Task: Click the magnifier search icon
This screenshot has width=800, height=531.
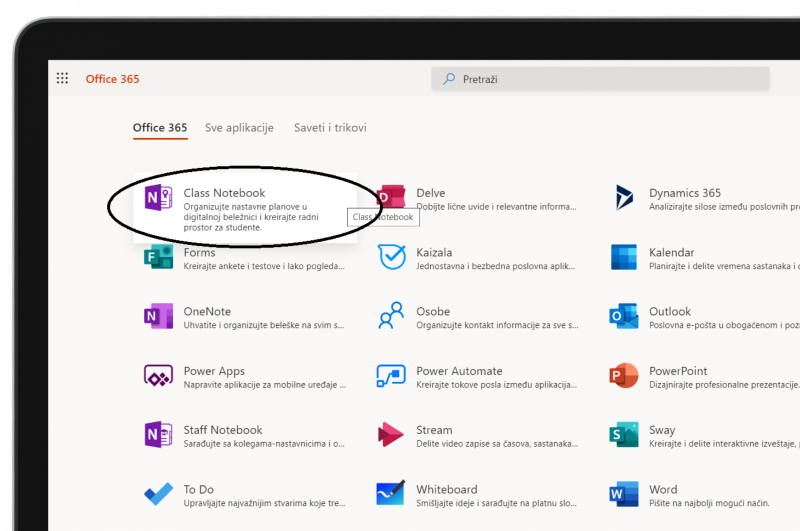Action: (x=449, y=79)
